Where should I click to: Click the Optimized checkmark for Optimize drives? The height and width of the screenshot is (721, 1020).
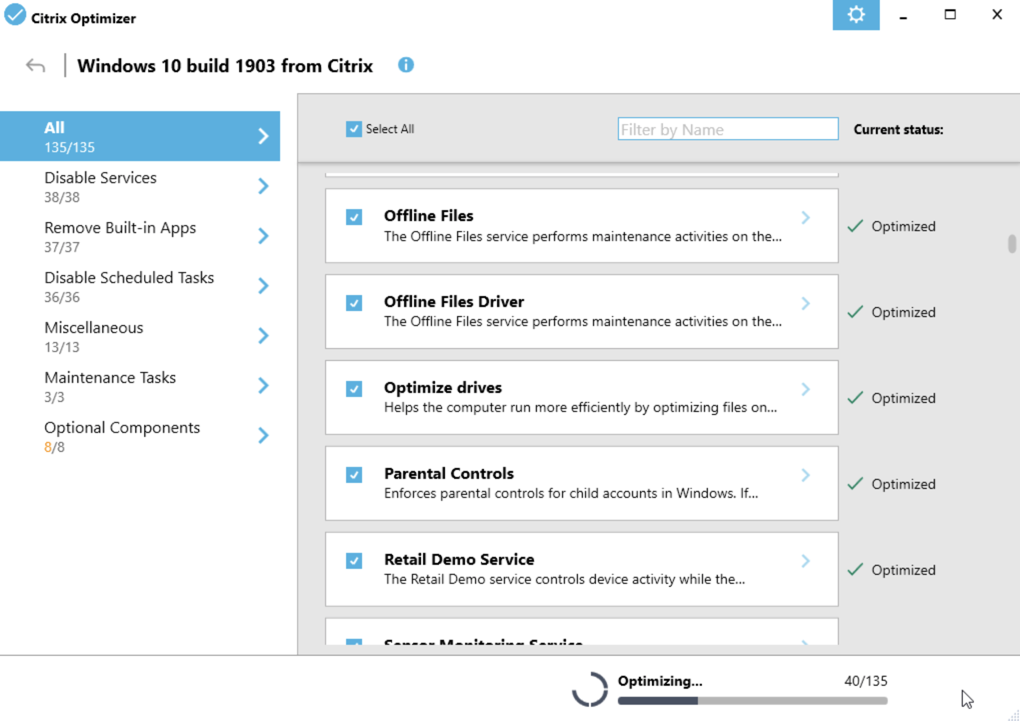point(855,398)
